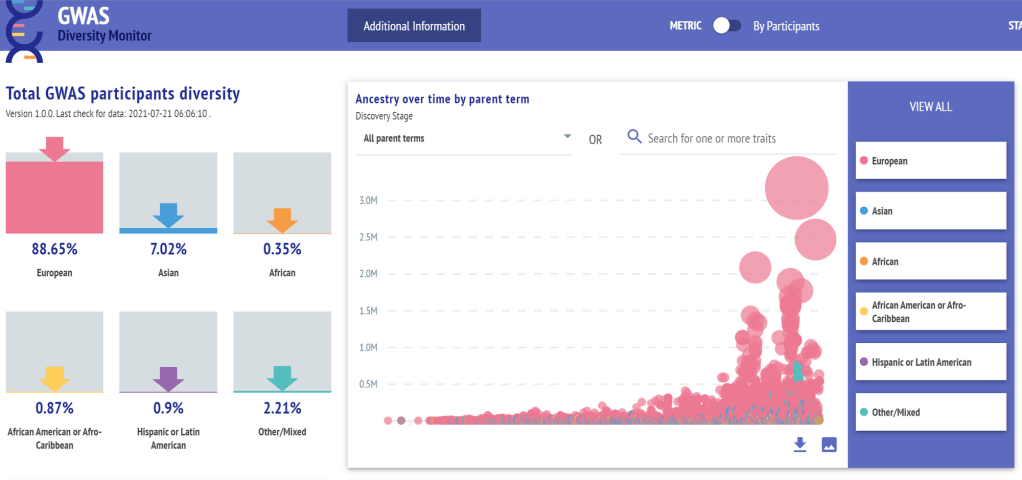Click the download chart icon
Viewport: 1022px width, 480px height.
click(799, 444)
